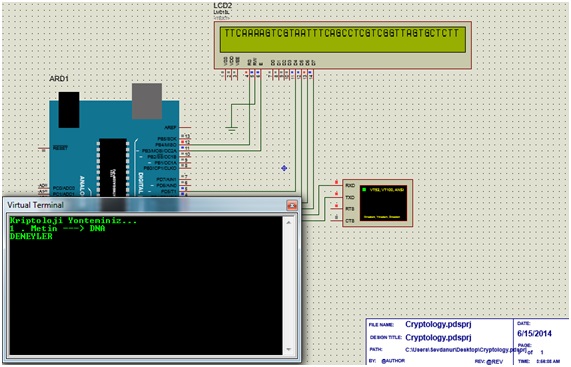Viewport: 571px width, 367px height.
Task: Click the Cryptology.pdsprj file name field
Action: coord(438,324)
